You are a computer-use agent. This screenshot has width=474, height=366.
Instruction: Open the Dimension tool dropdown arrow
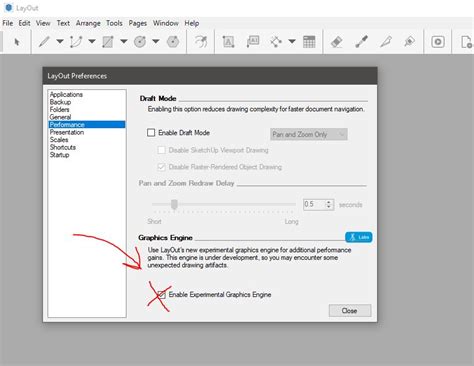(x=292, y=42)
